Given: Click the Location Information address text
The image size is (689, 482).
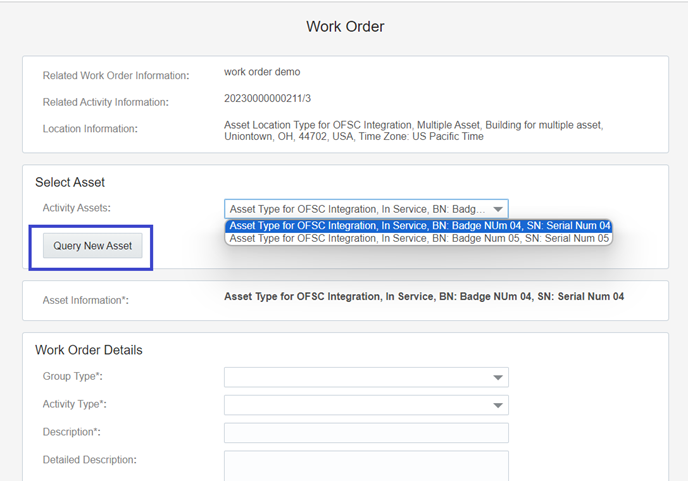Looking at the screenshot, I should coord(413,130).
